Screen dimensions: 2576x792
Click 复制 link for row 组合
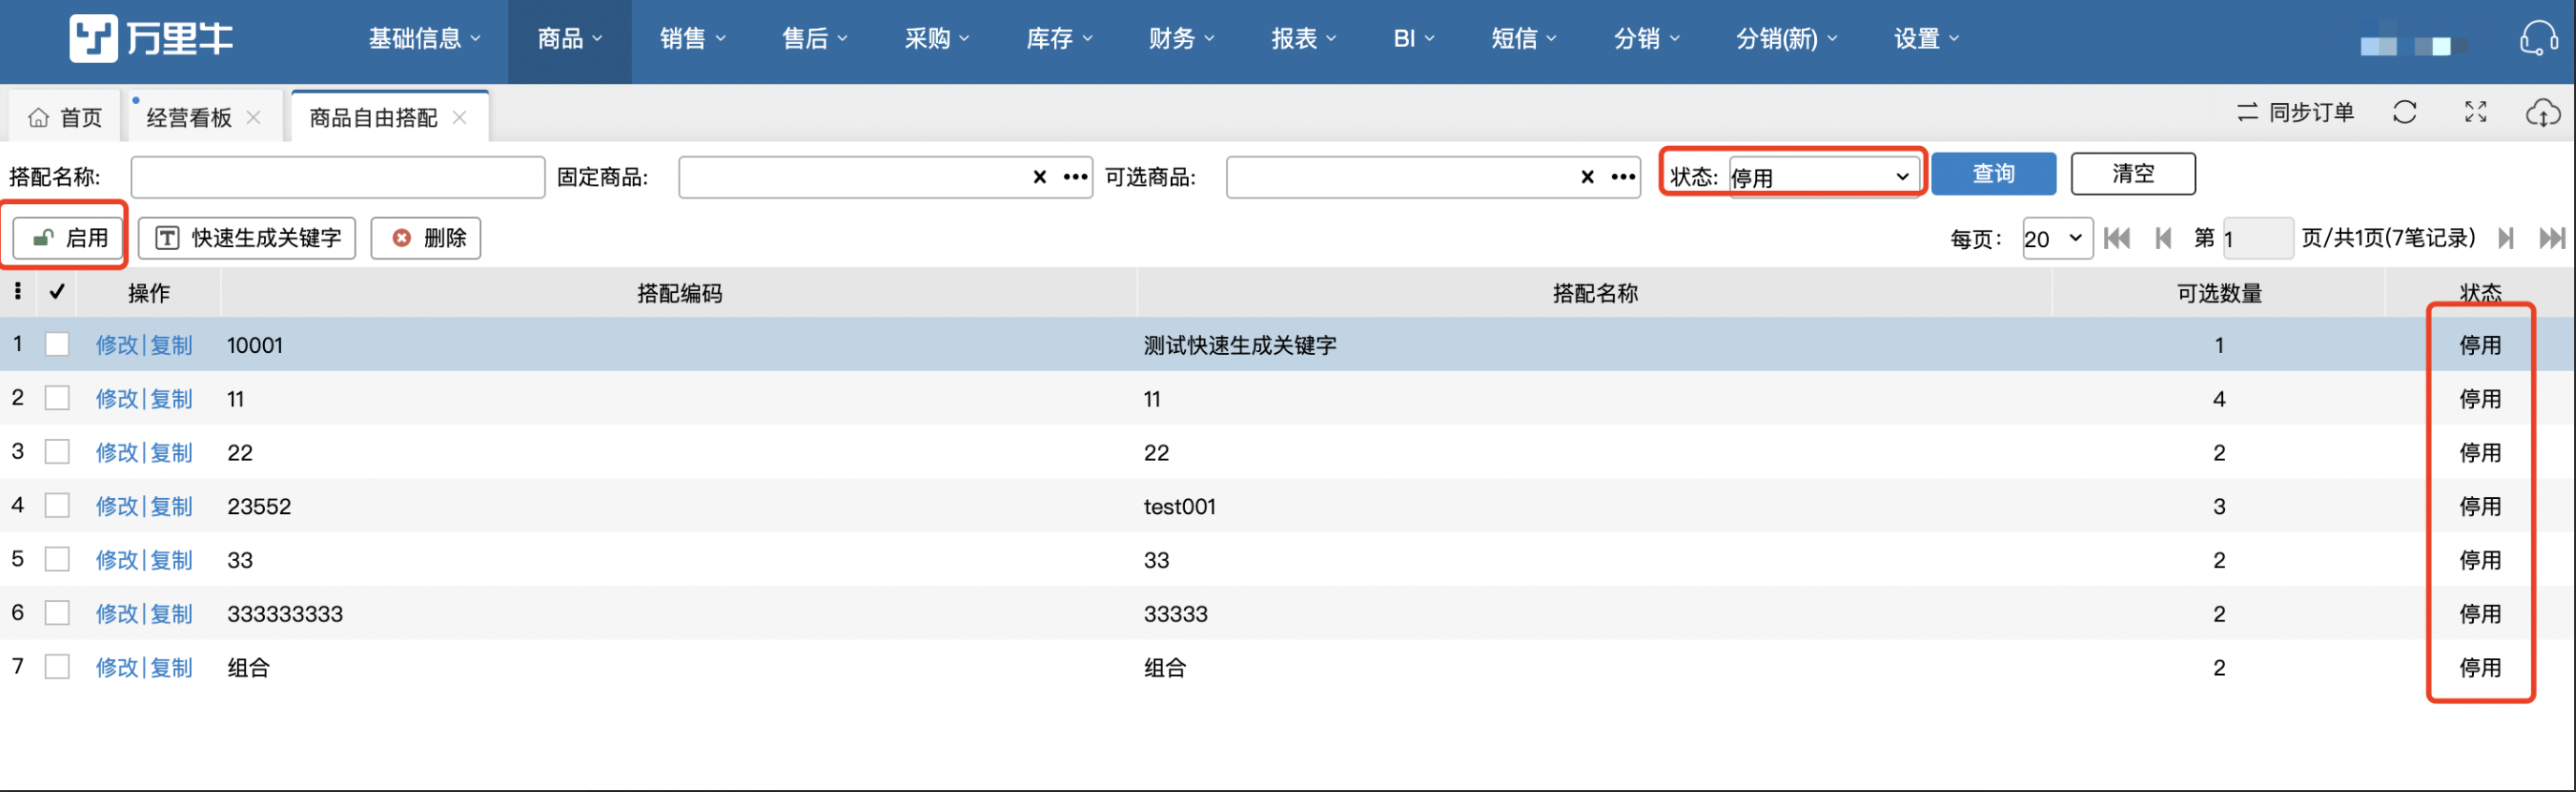171,667
